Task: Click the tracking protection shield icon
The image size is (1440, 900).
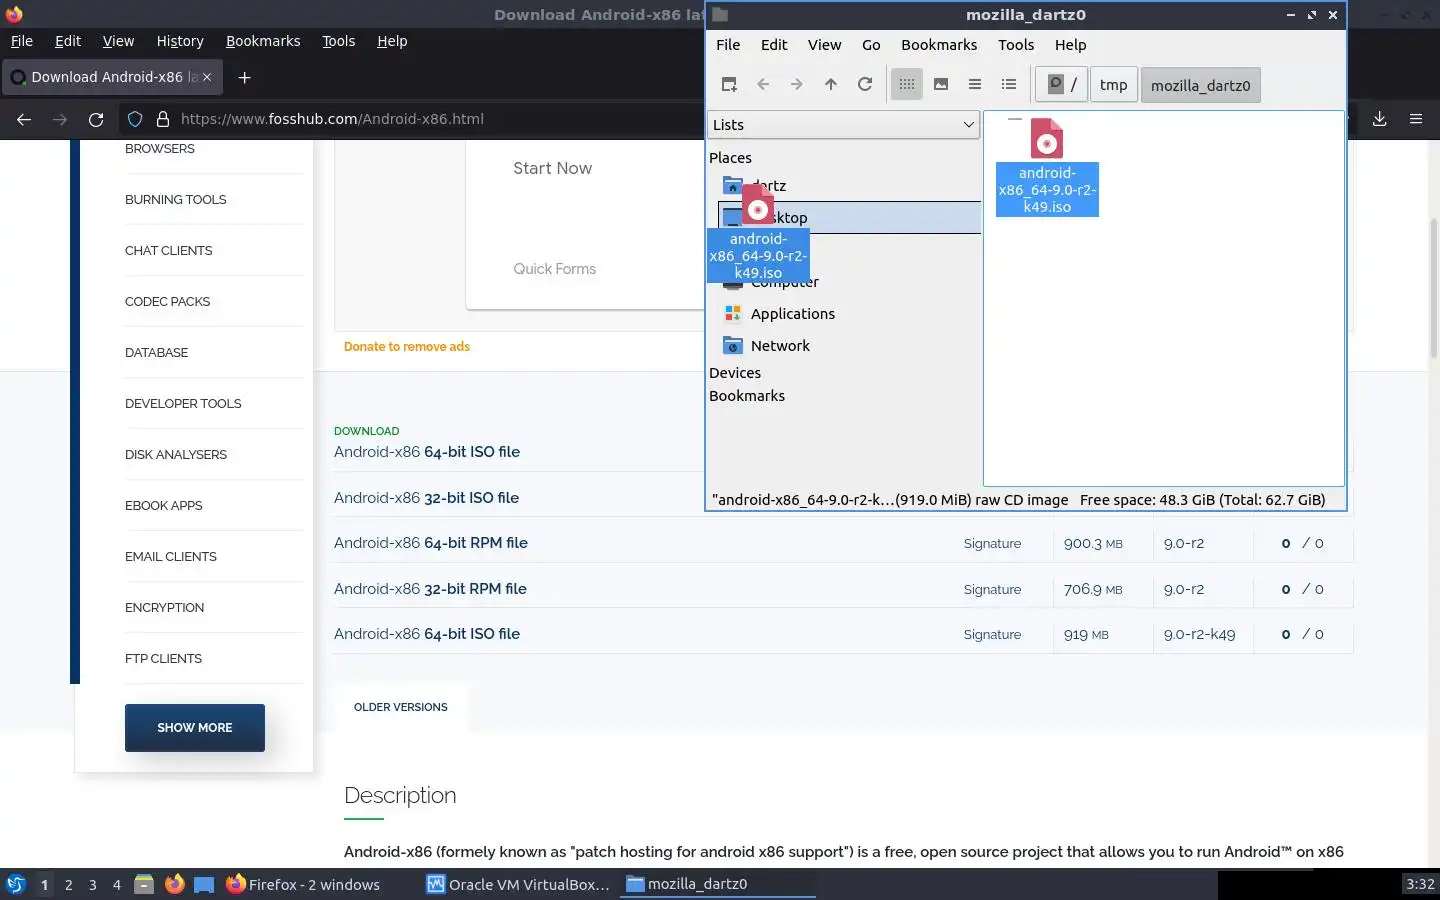Action: click(135, 119)
